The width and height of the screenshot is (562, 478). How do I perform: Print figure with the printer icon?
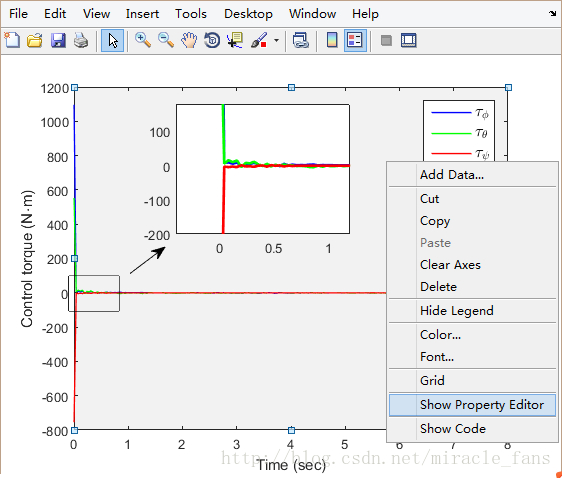click(81, 40)
